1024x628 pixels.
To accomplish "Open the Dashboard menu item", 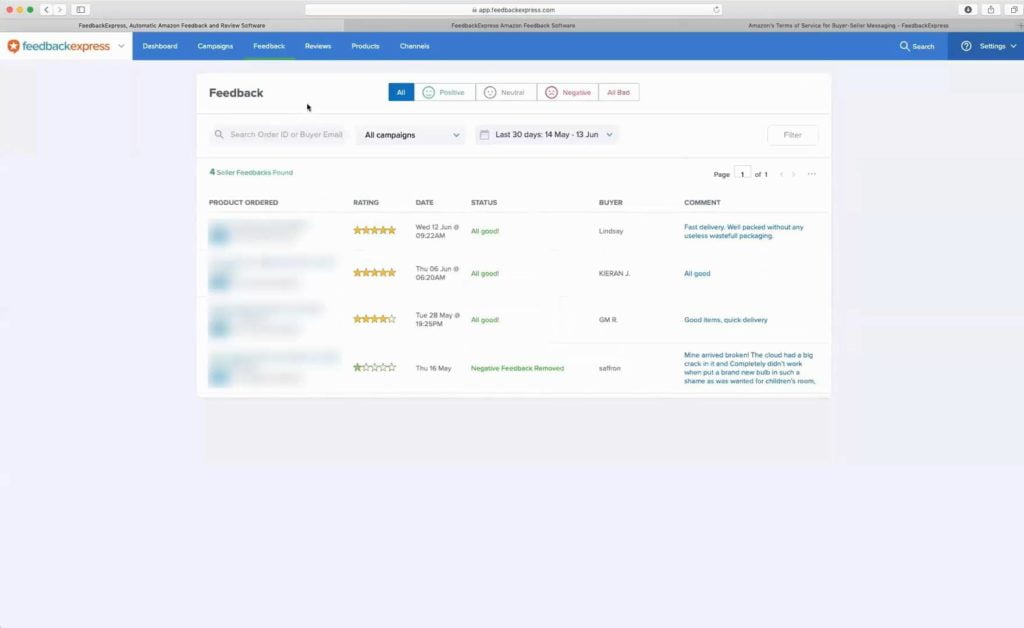I will (x=160, y=46).
